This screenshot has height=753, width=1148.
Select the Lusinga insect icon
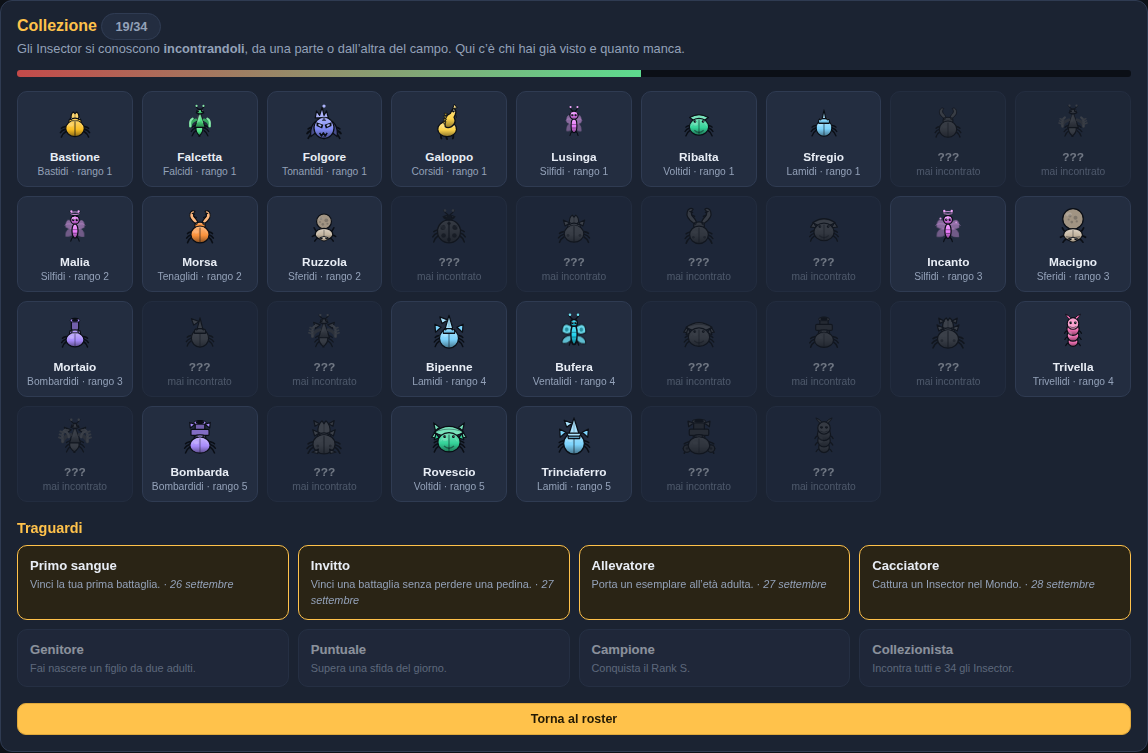pos(574,122)
